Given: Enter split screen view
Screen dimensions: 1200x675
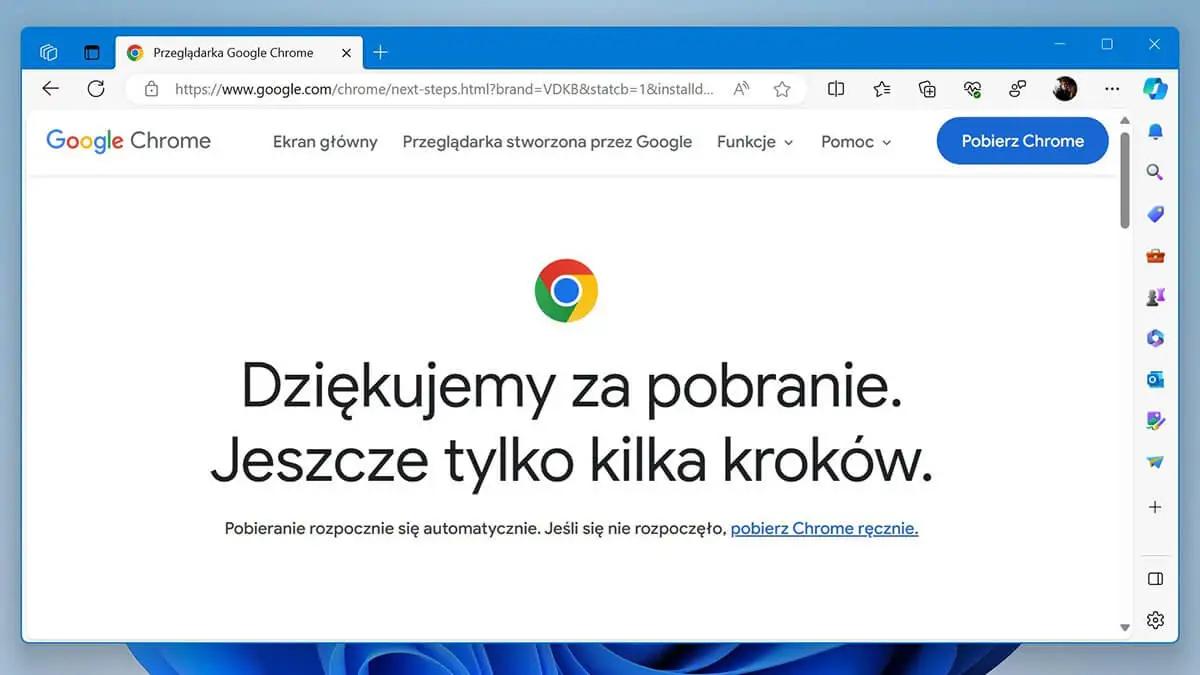Looking at the screenshot, I should (x=835, y=89).
